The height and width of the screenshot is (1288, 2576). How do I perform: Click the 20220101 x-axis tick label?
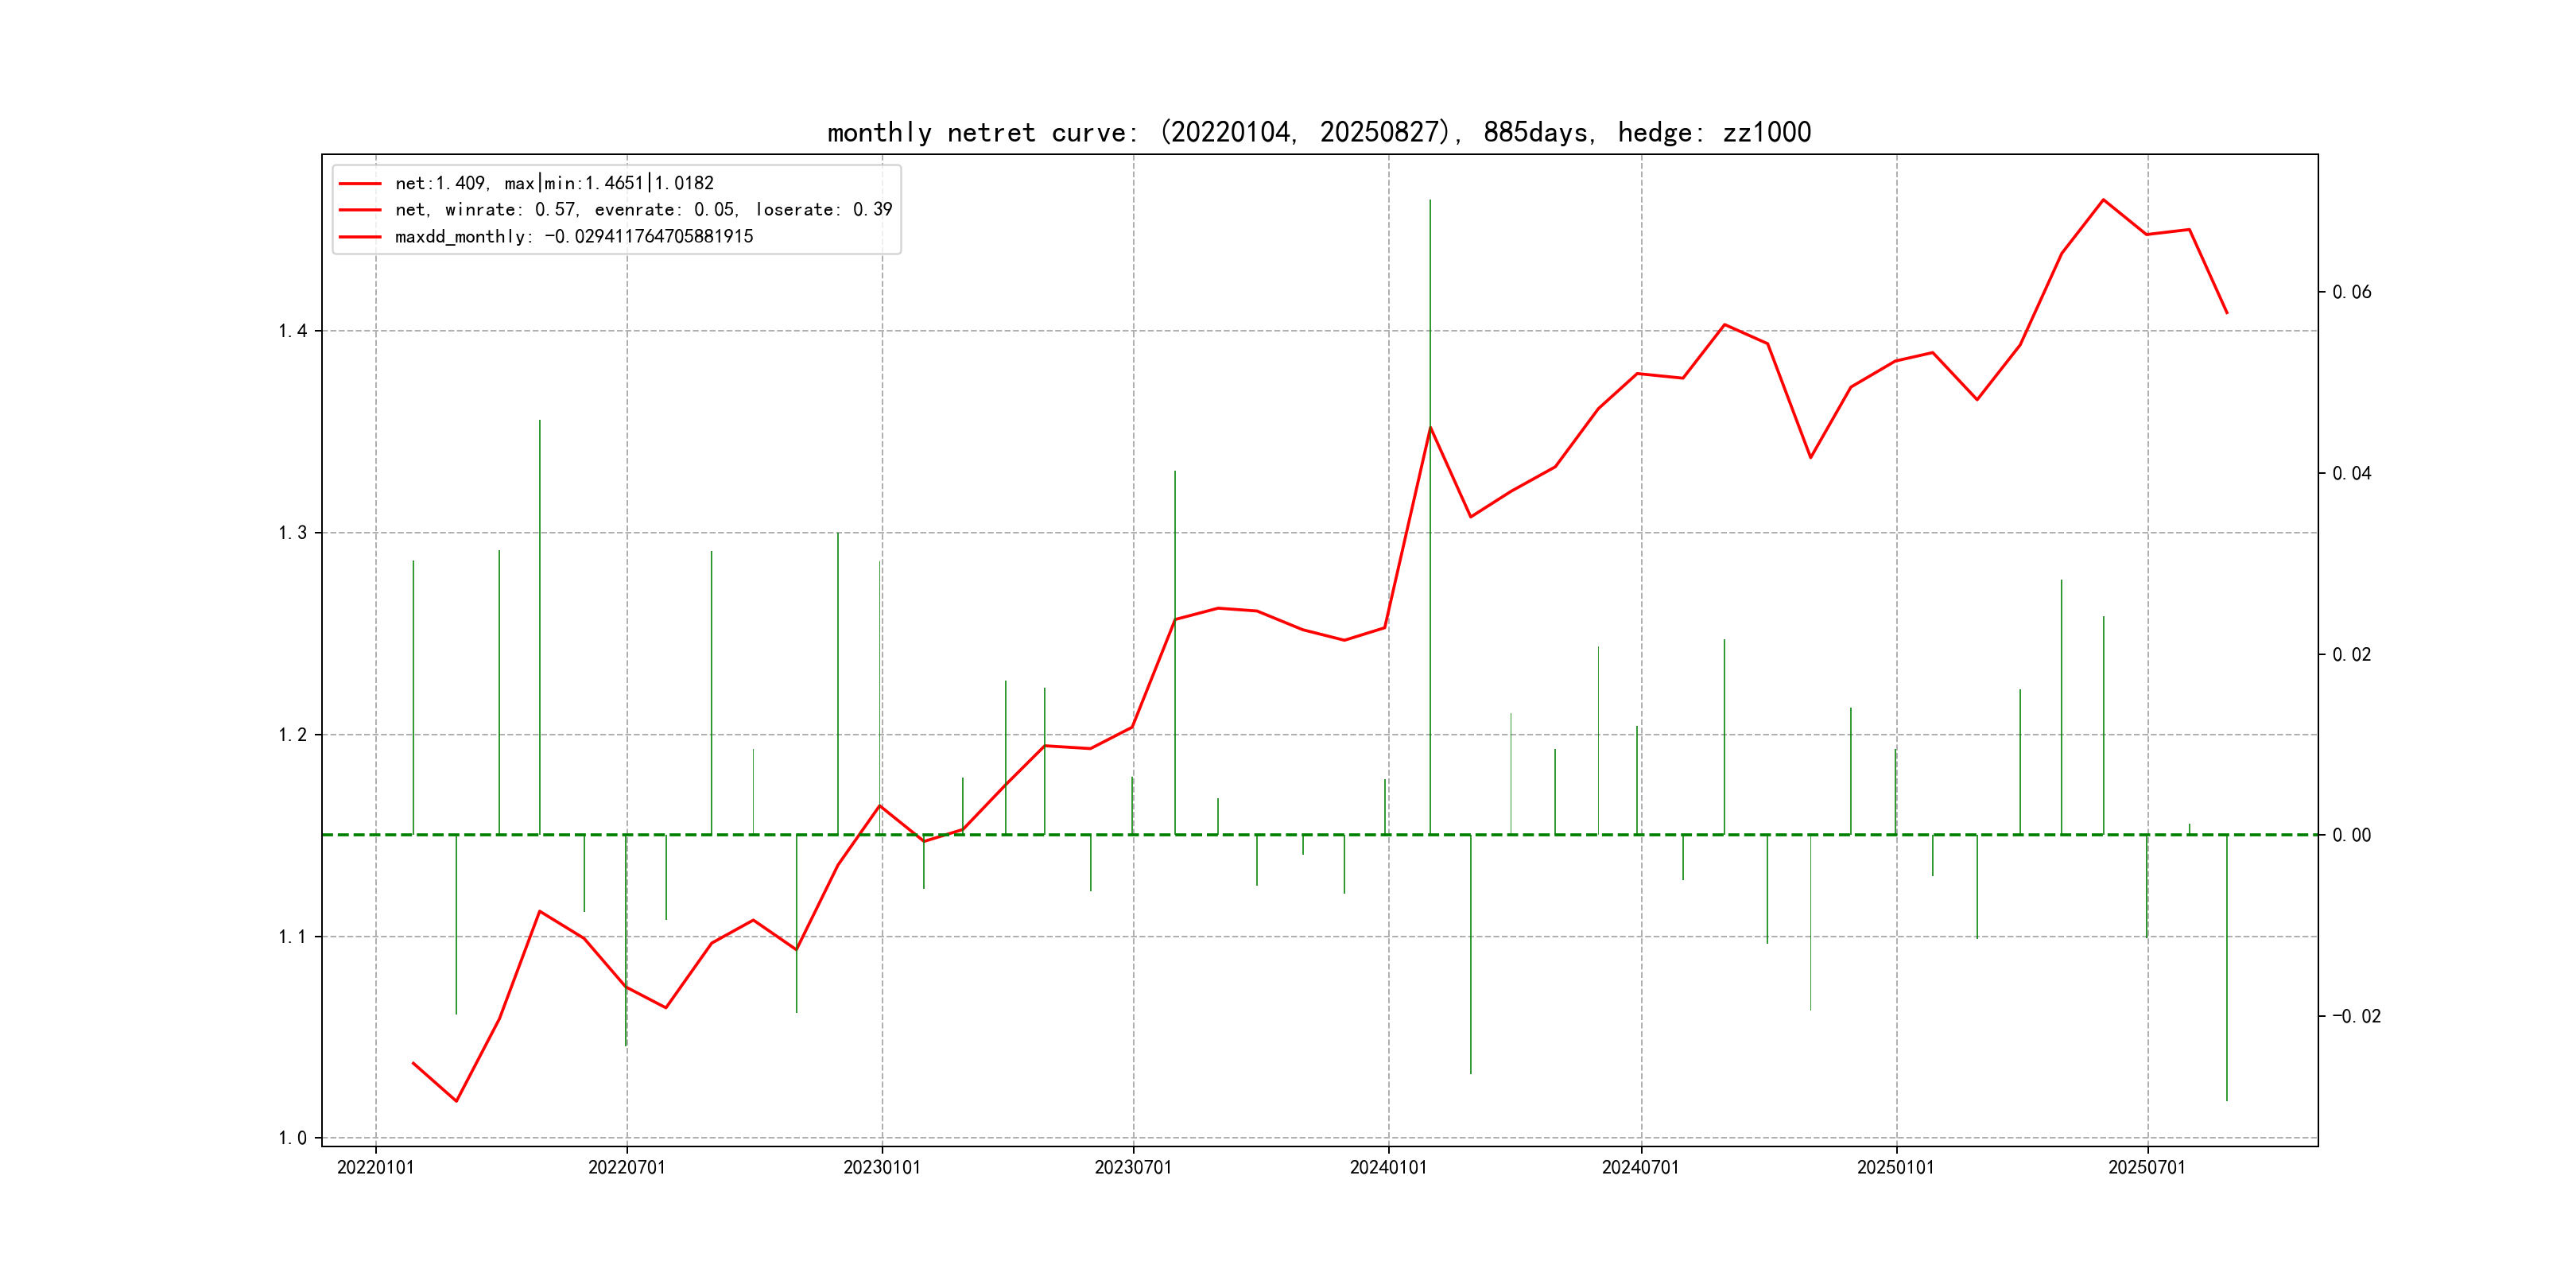click(375, 1168)
